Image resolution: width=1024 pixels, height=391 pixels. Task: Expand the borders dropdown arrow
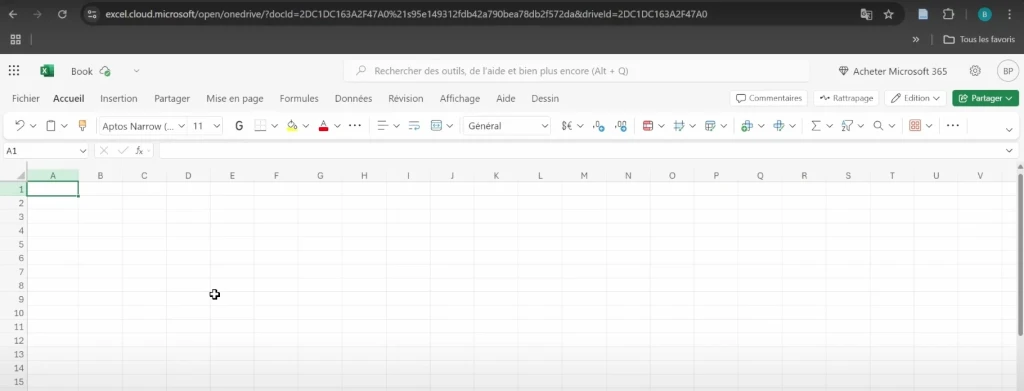pos(274,126)
